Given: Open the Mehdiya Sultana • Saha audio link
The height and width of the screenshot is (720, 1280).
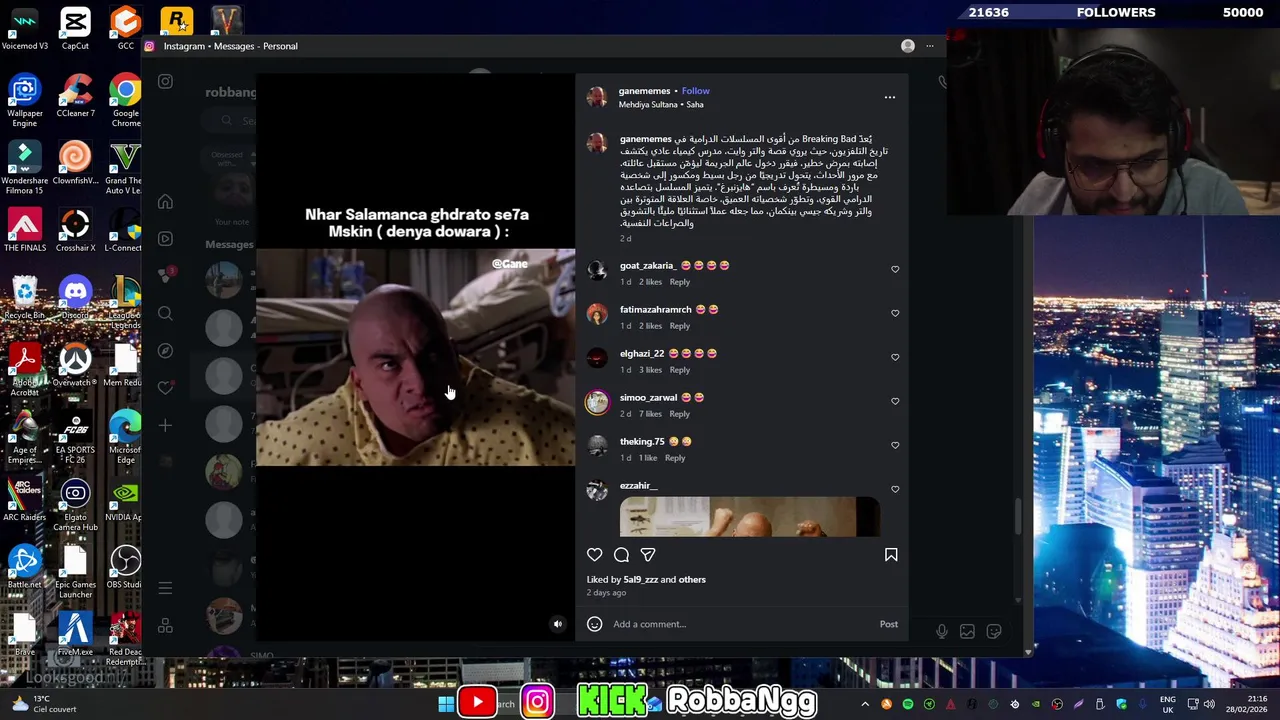Looking at the screenshot, I should [661, 105].
